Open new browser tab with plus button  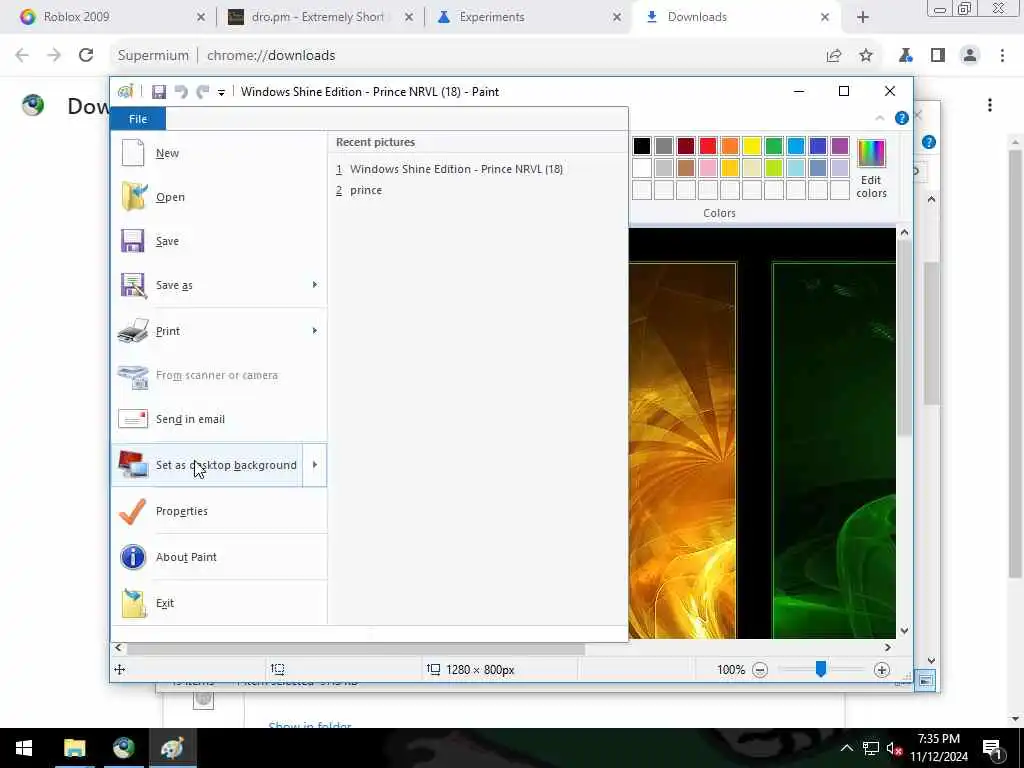click(863, 17)
